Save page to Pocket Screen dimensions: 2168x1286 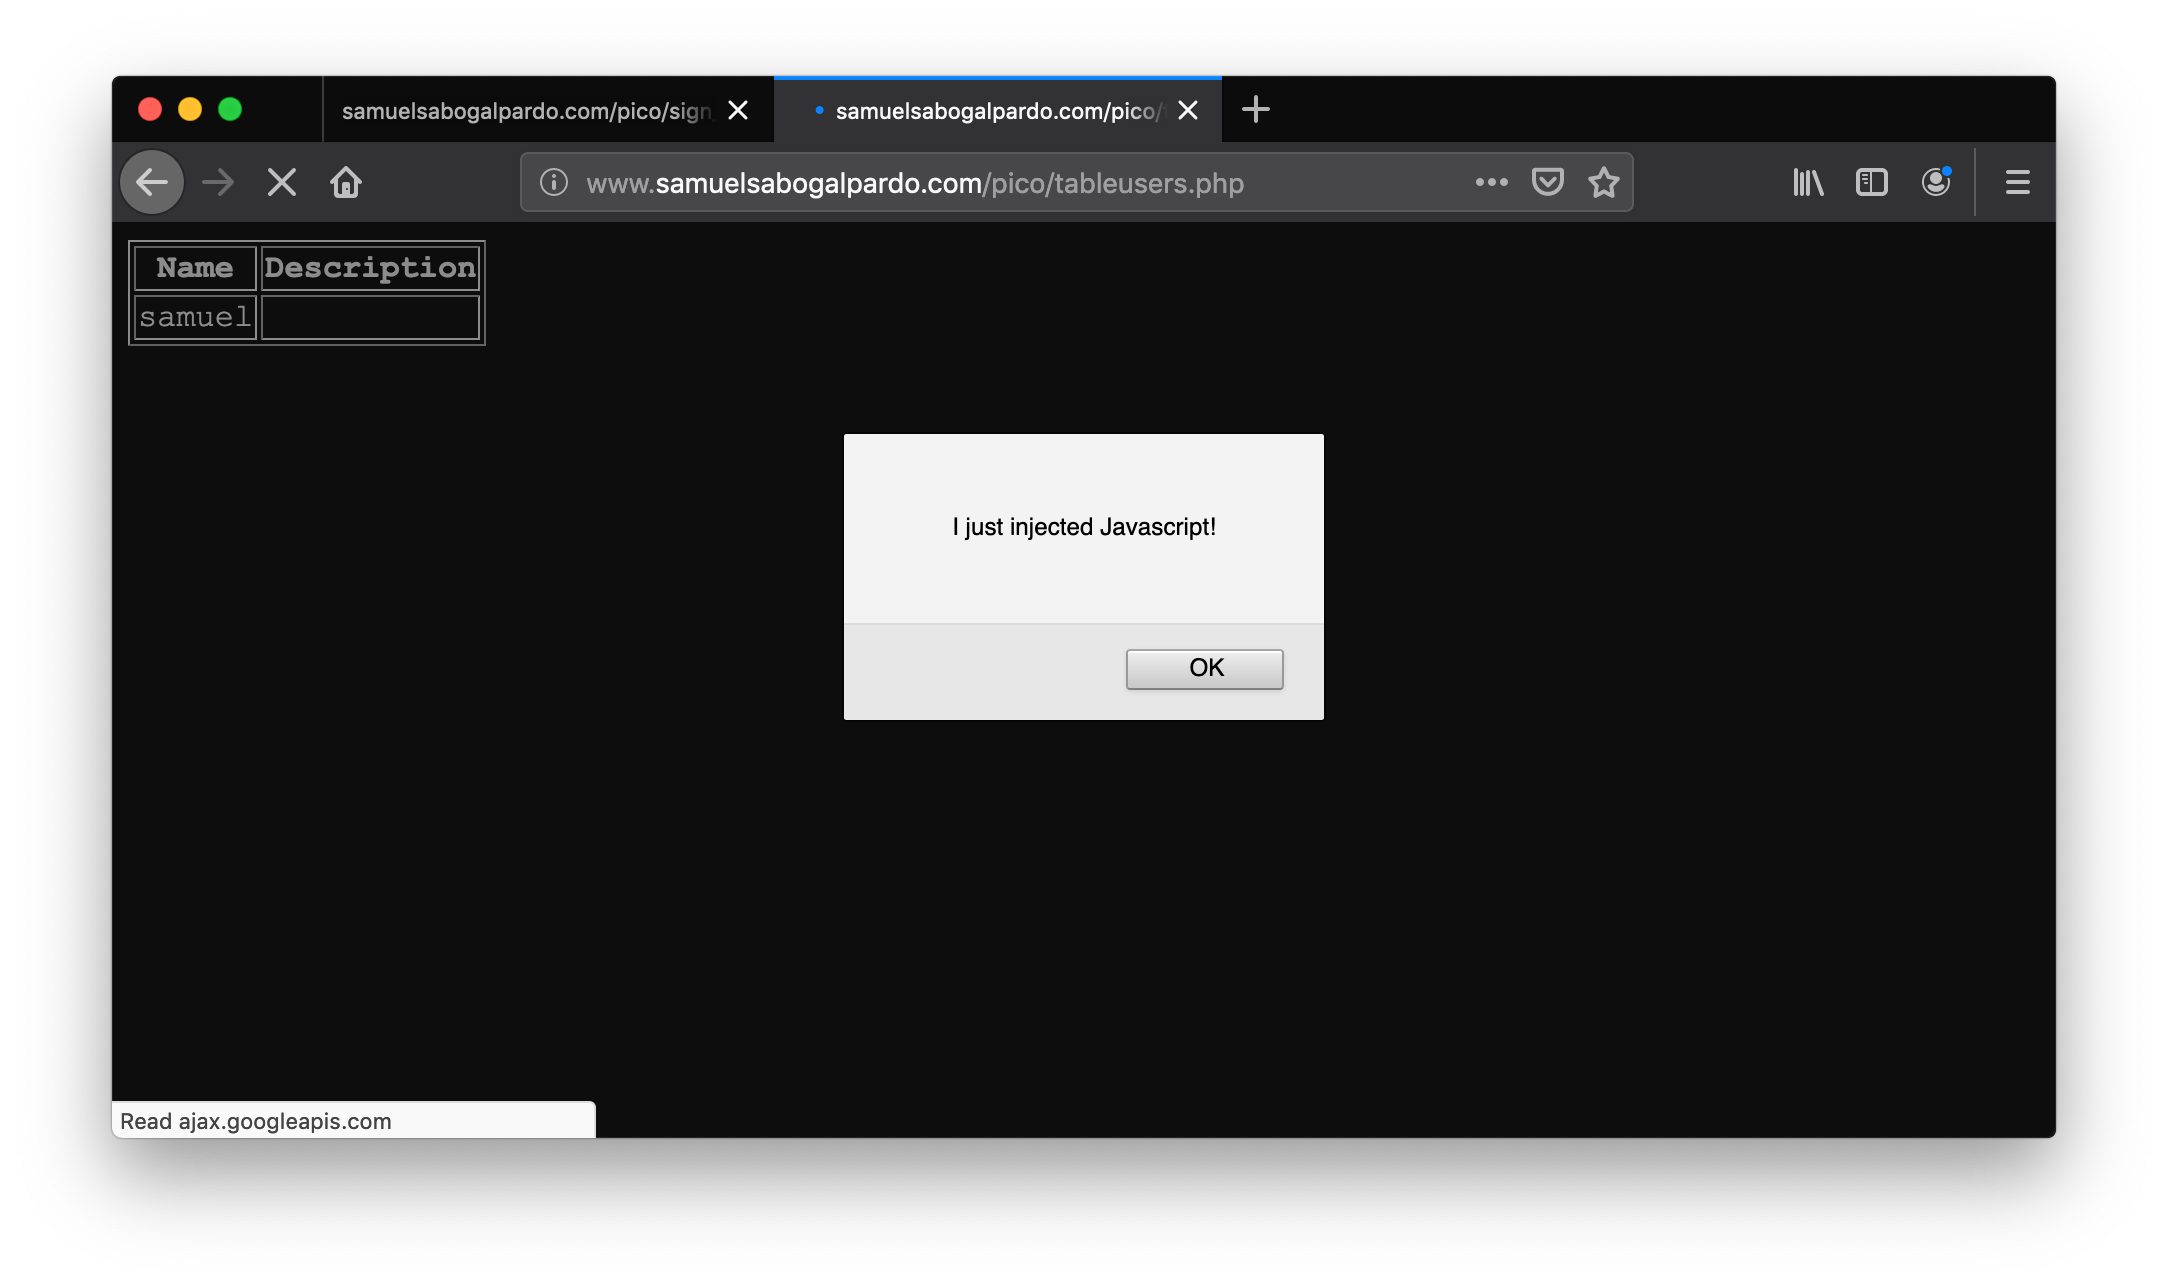(1547, 183)
